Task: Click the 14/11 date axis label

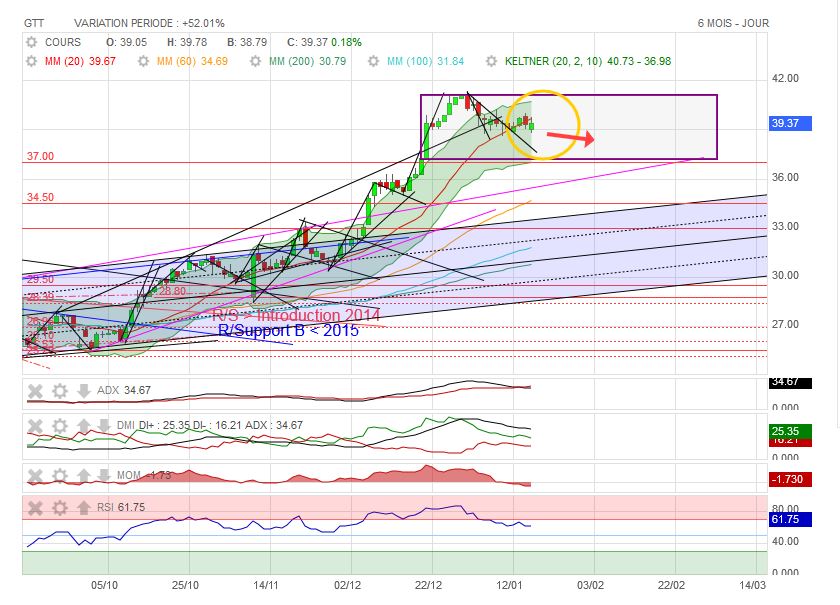Action: [266, 585]
